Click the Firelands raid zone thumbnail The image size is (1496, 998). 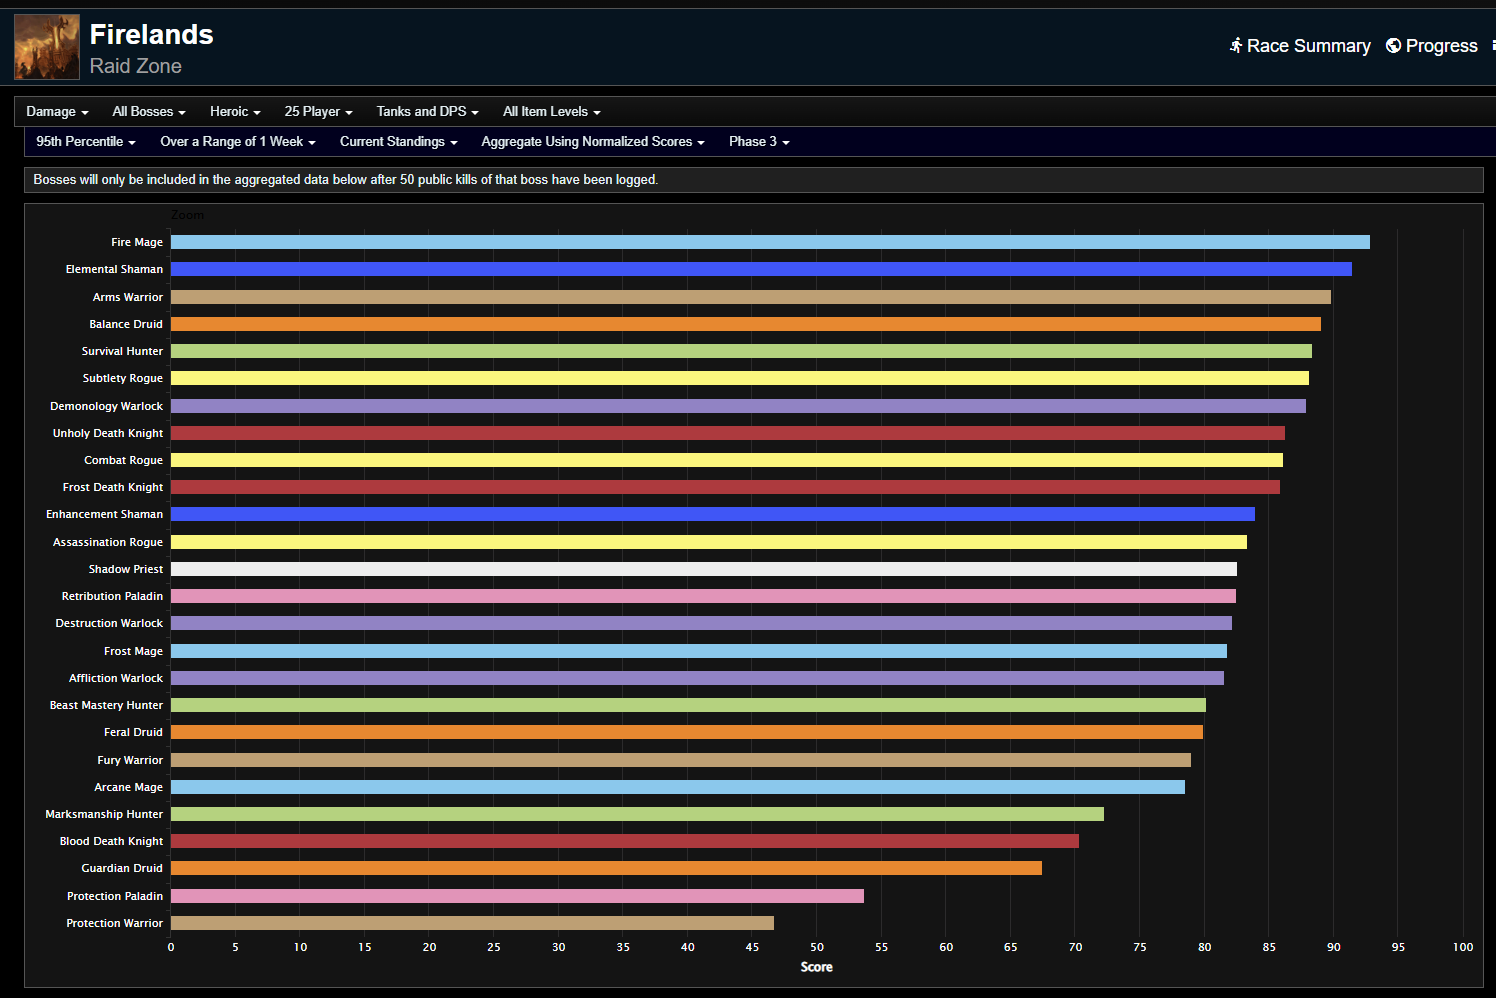47,47
